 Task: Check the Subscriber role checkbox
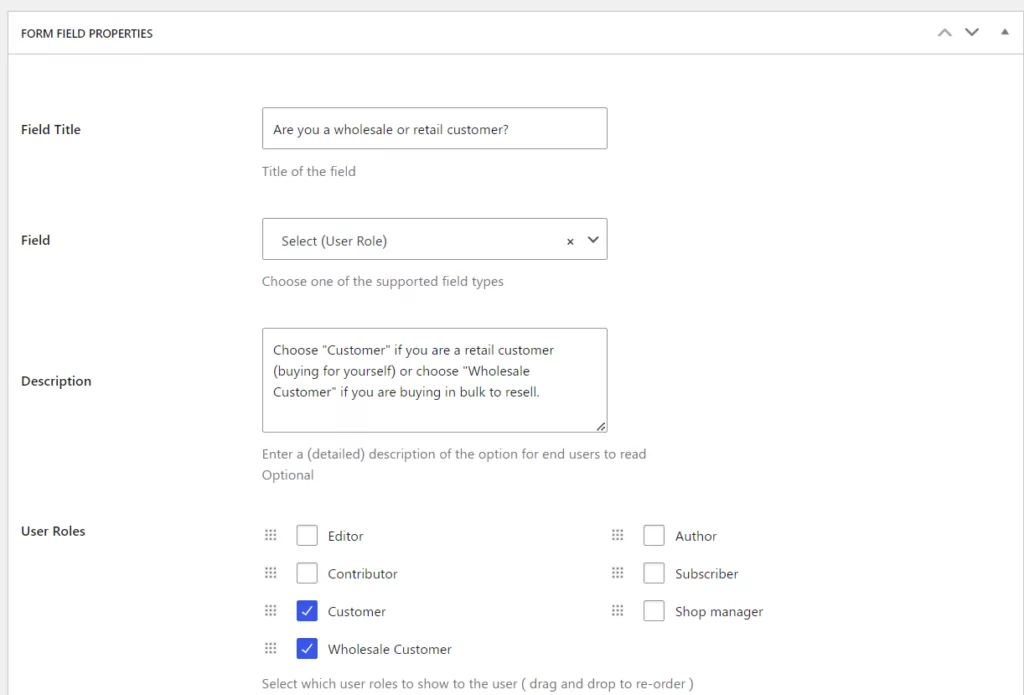654,574
